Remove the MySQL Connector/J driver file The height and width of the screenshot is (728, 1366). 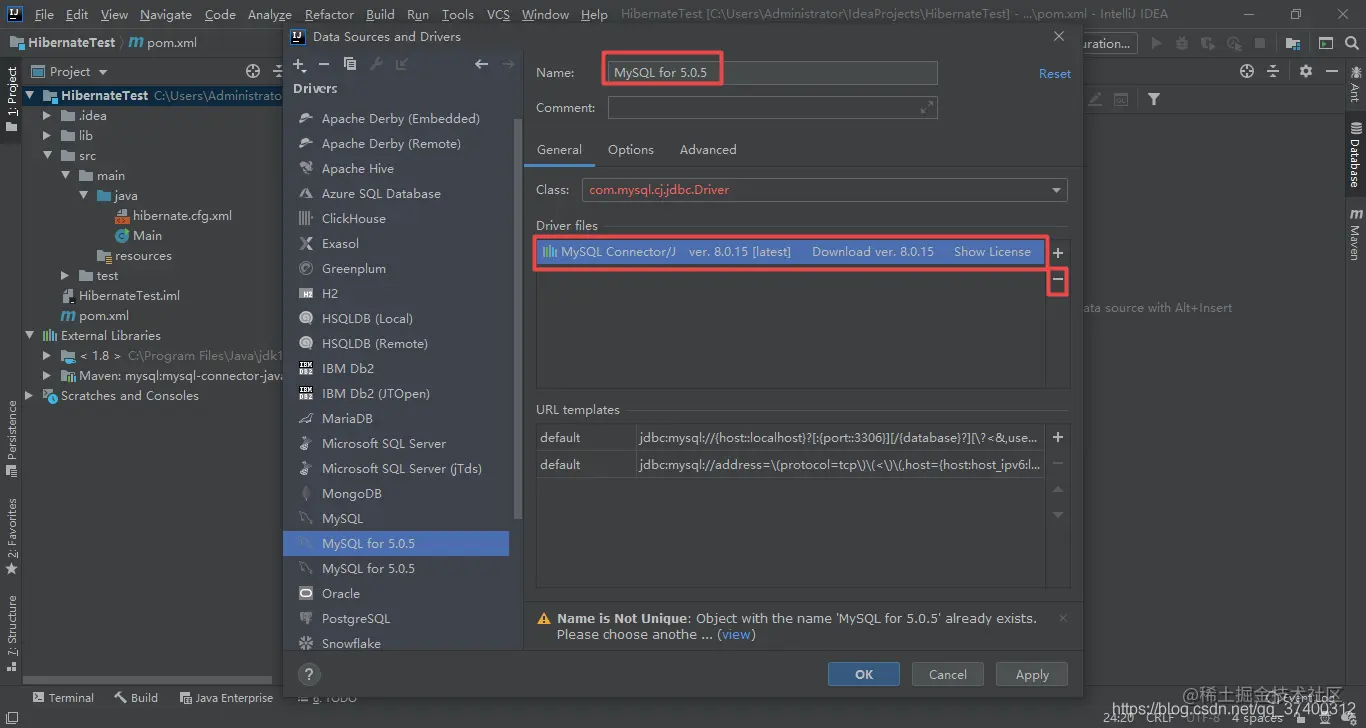pyautogui.click(x=1058, y=282)
